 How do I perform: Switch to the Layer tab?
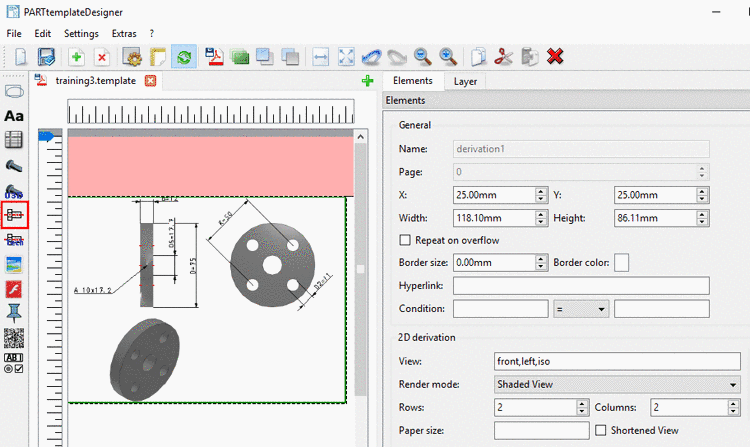465,81
